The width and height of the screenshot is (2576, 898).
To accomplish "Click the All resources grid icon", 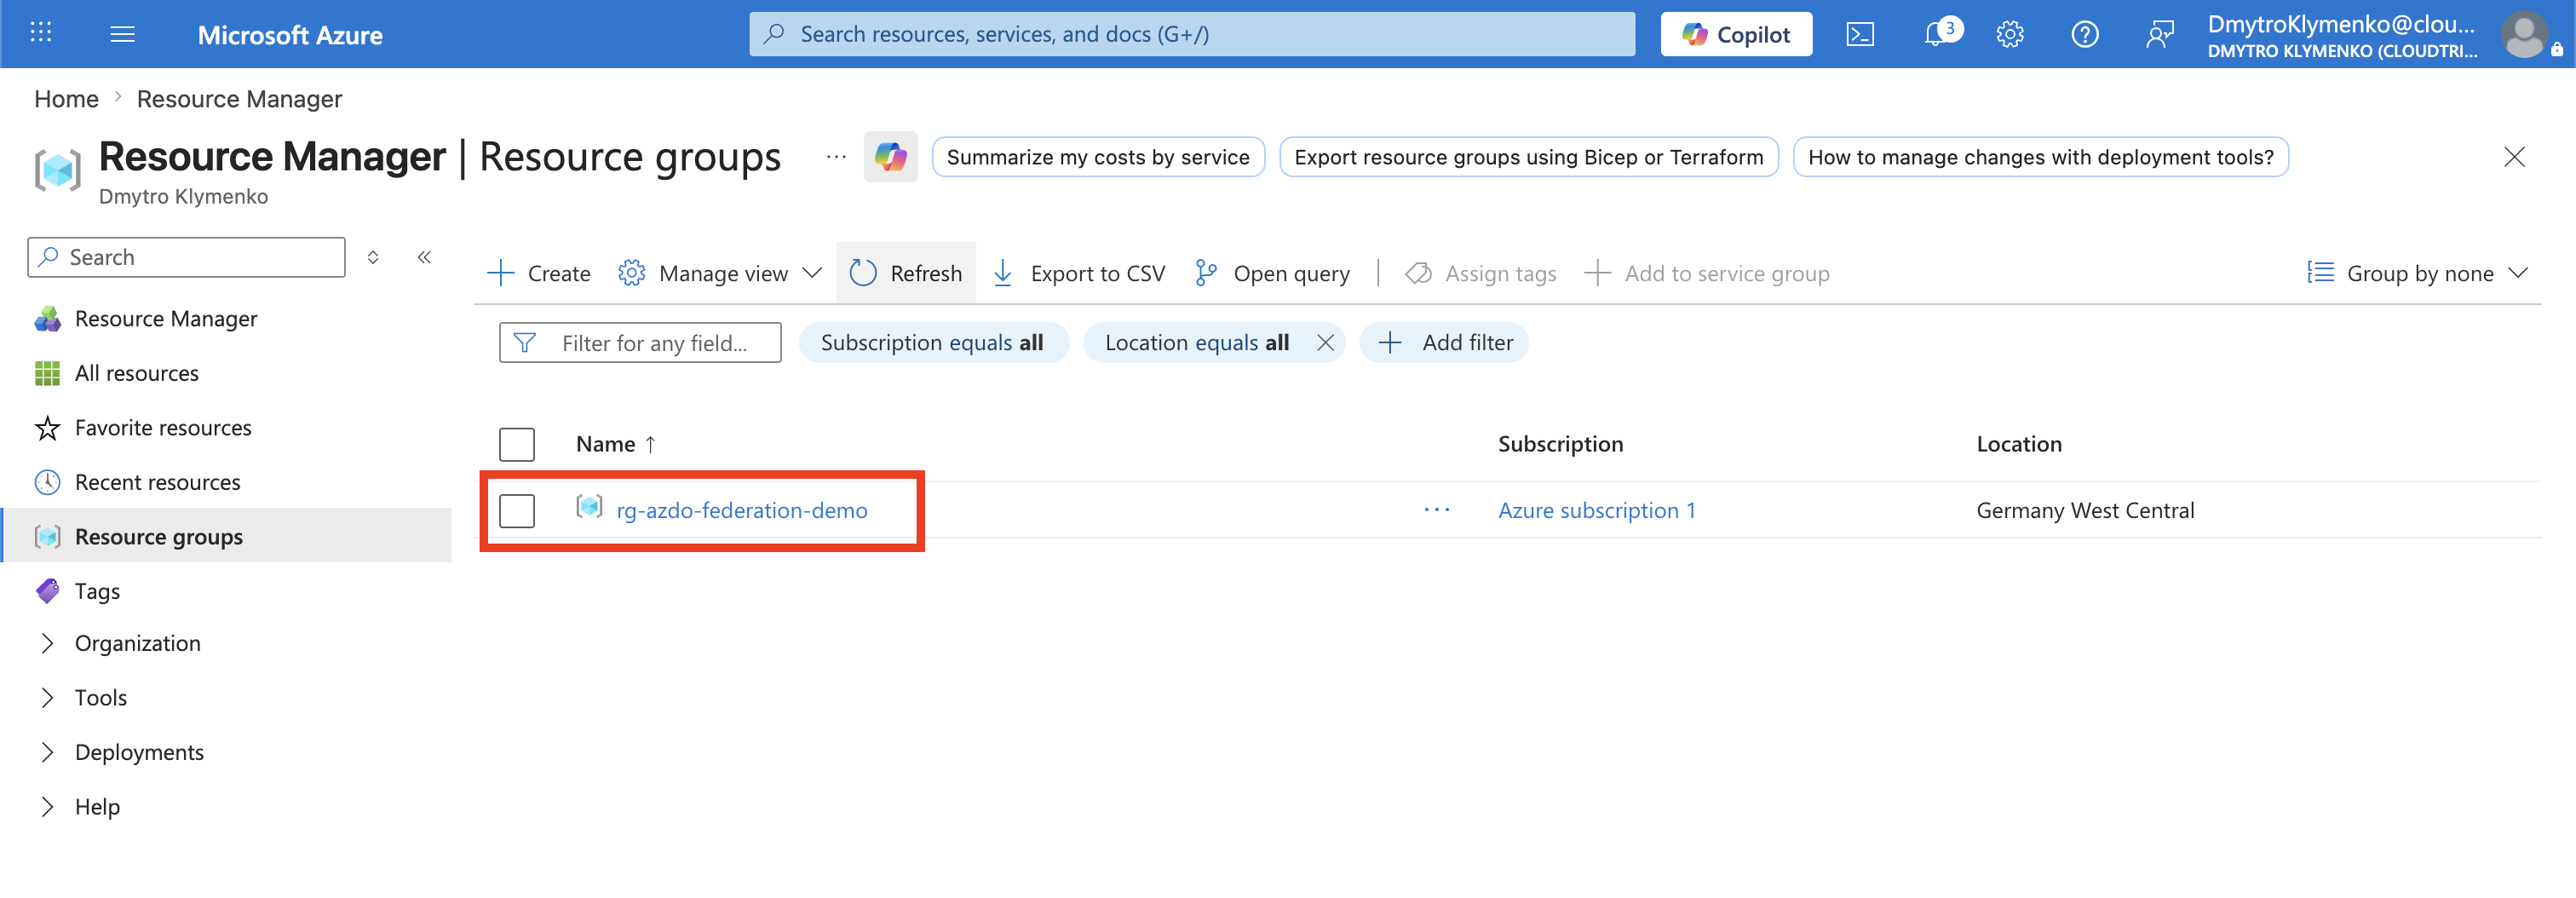I will click(47, 373).
